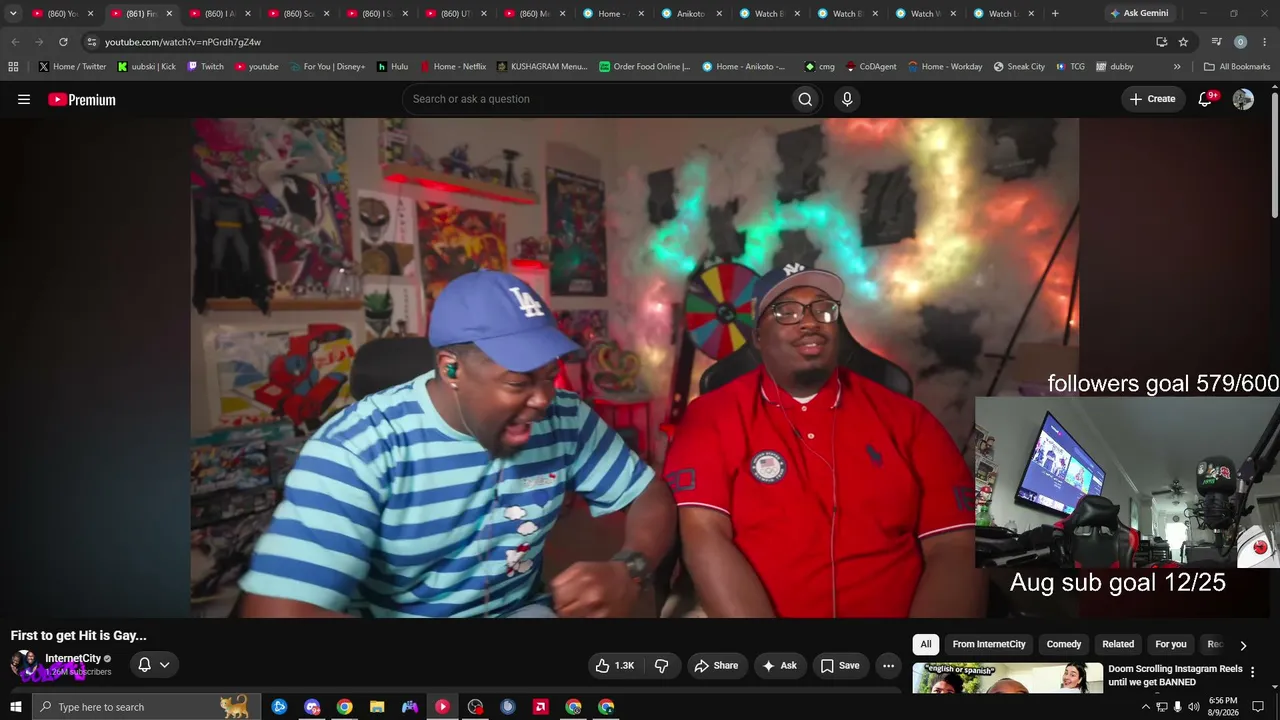
Task: Select the Related filter chip
Action: pos(1118,644)
